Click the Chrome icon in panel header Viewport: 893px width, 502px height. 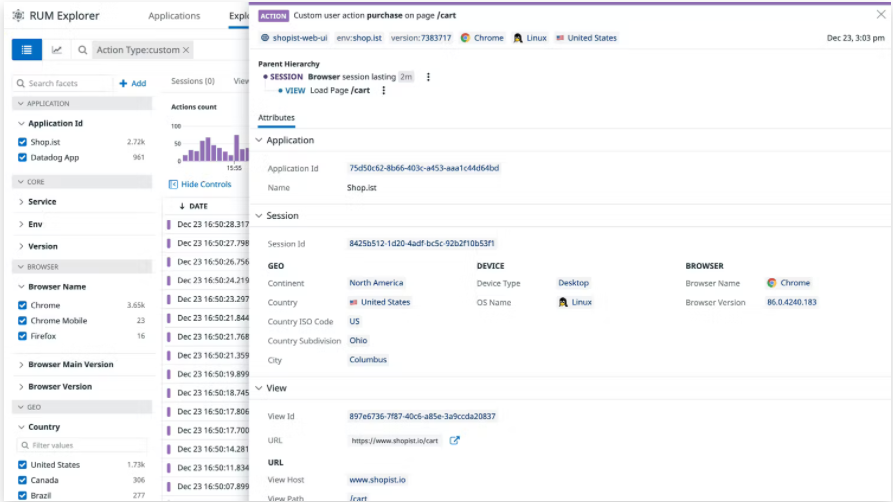(x=465, y=38)
